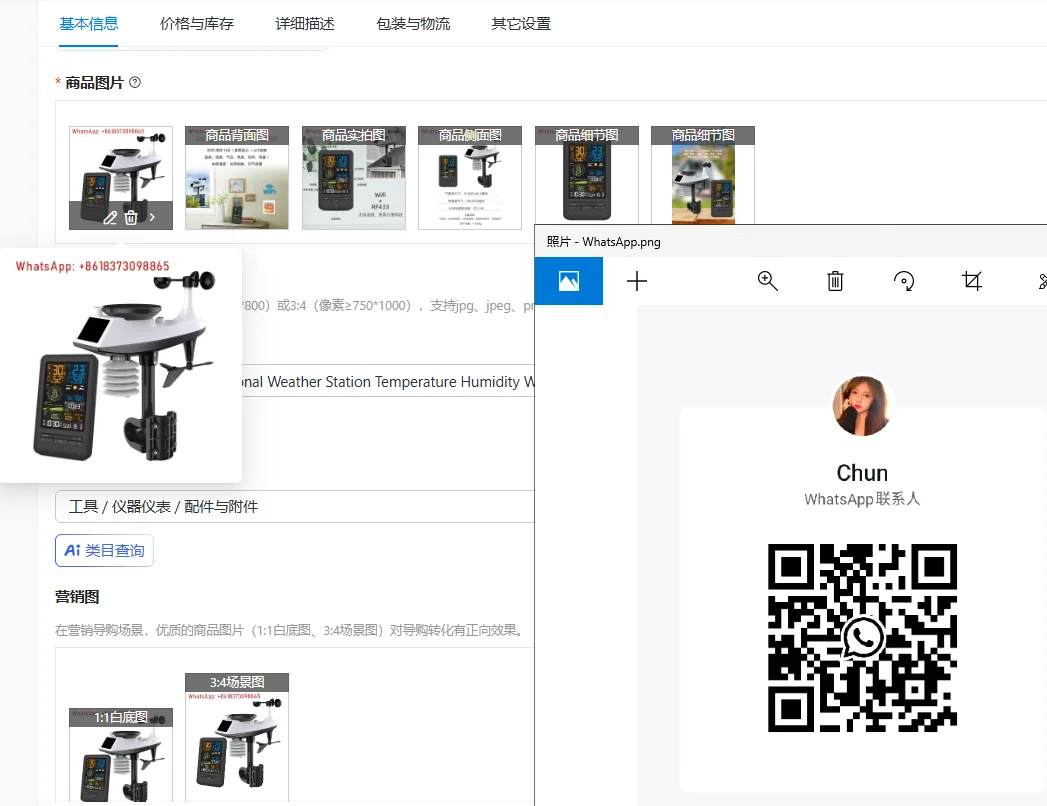Select the 商品背面图 thumbnail

(236, 178)
